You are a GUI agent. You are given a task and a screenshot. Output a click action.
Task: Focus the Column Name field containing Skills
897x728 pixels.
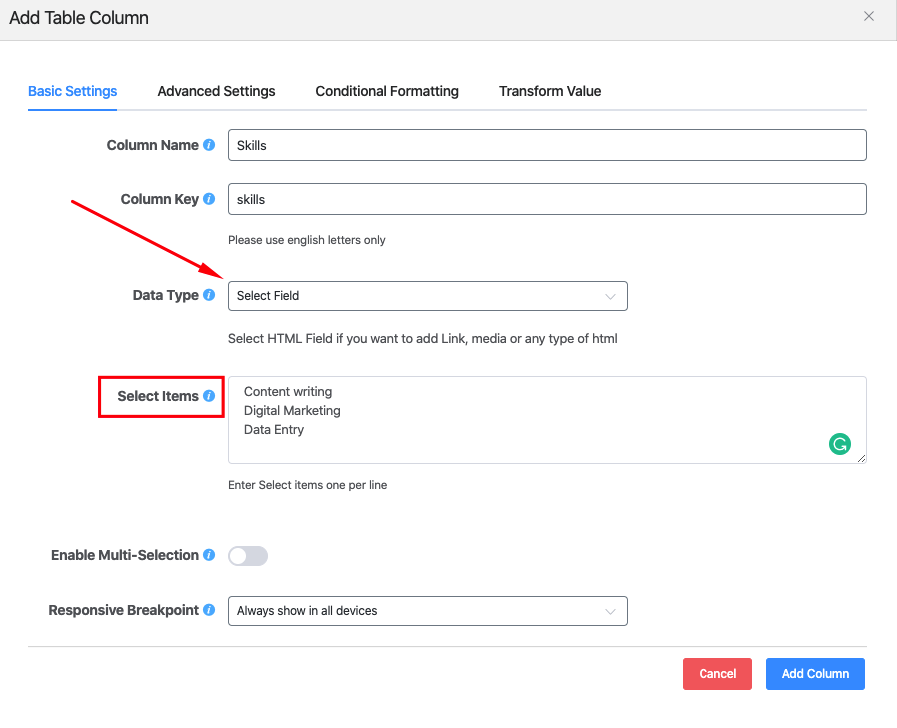pos(546,145)
